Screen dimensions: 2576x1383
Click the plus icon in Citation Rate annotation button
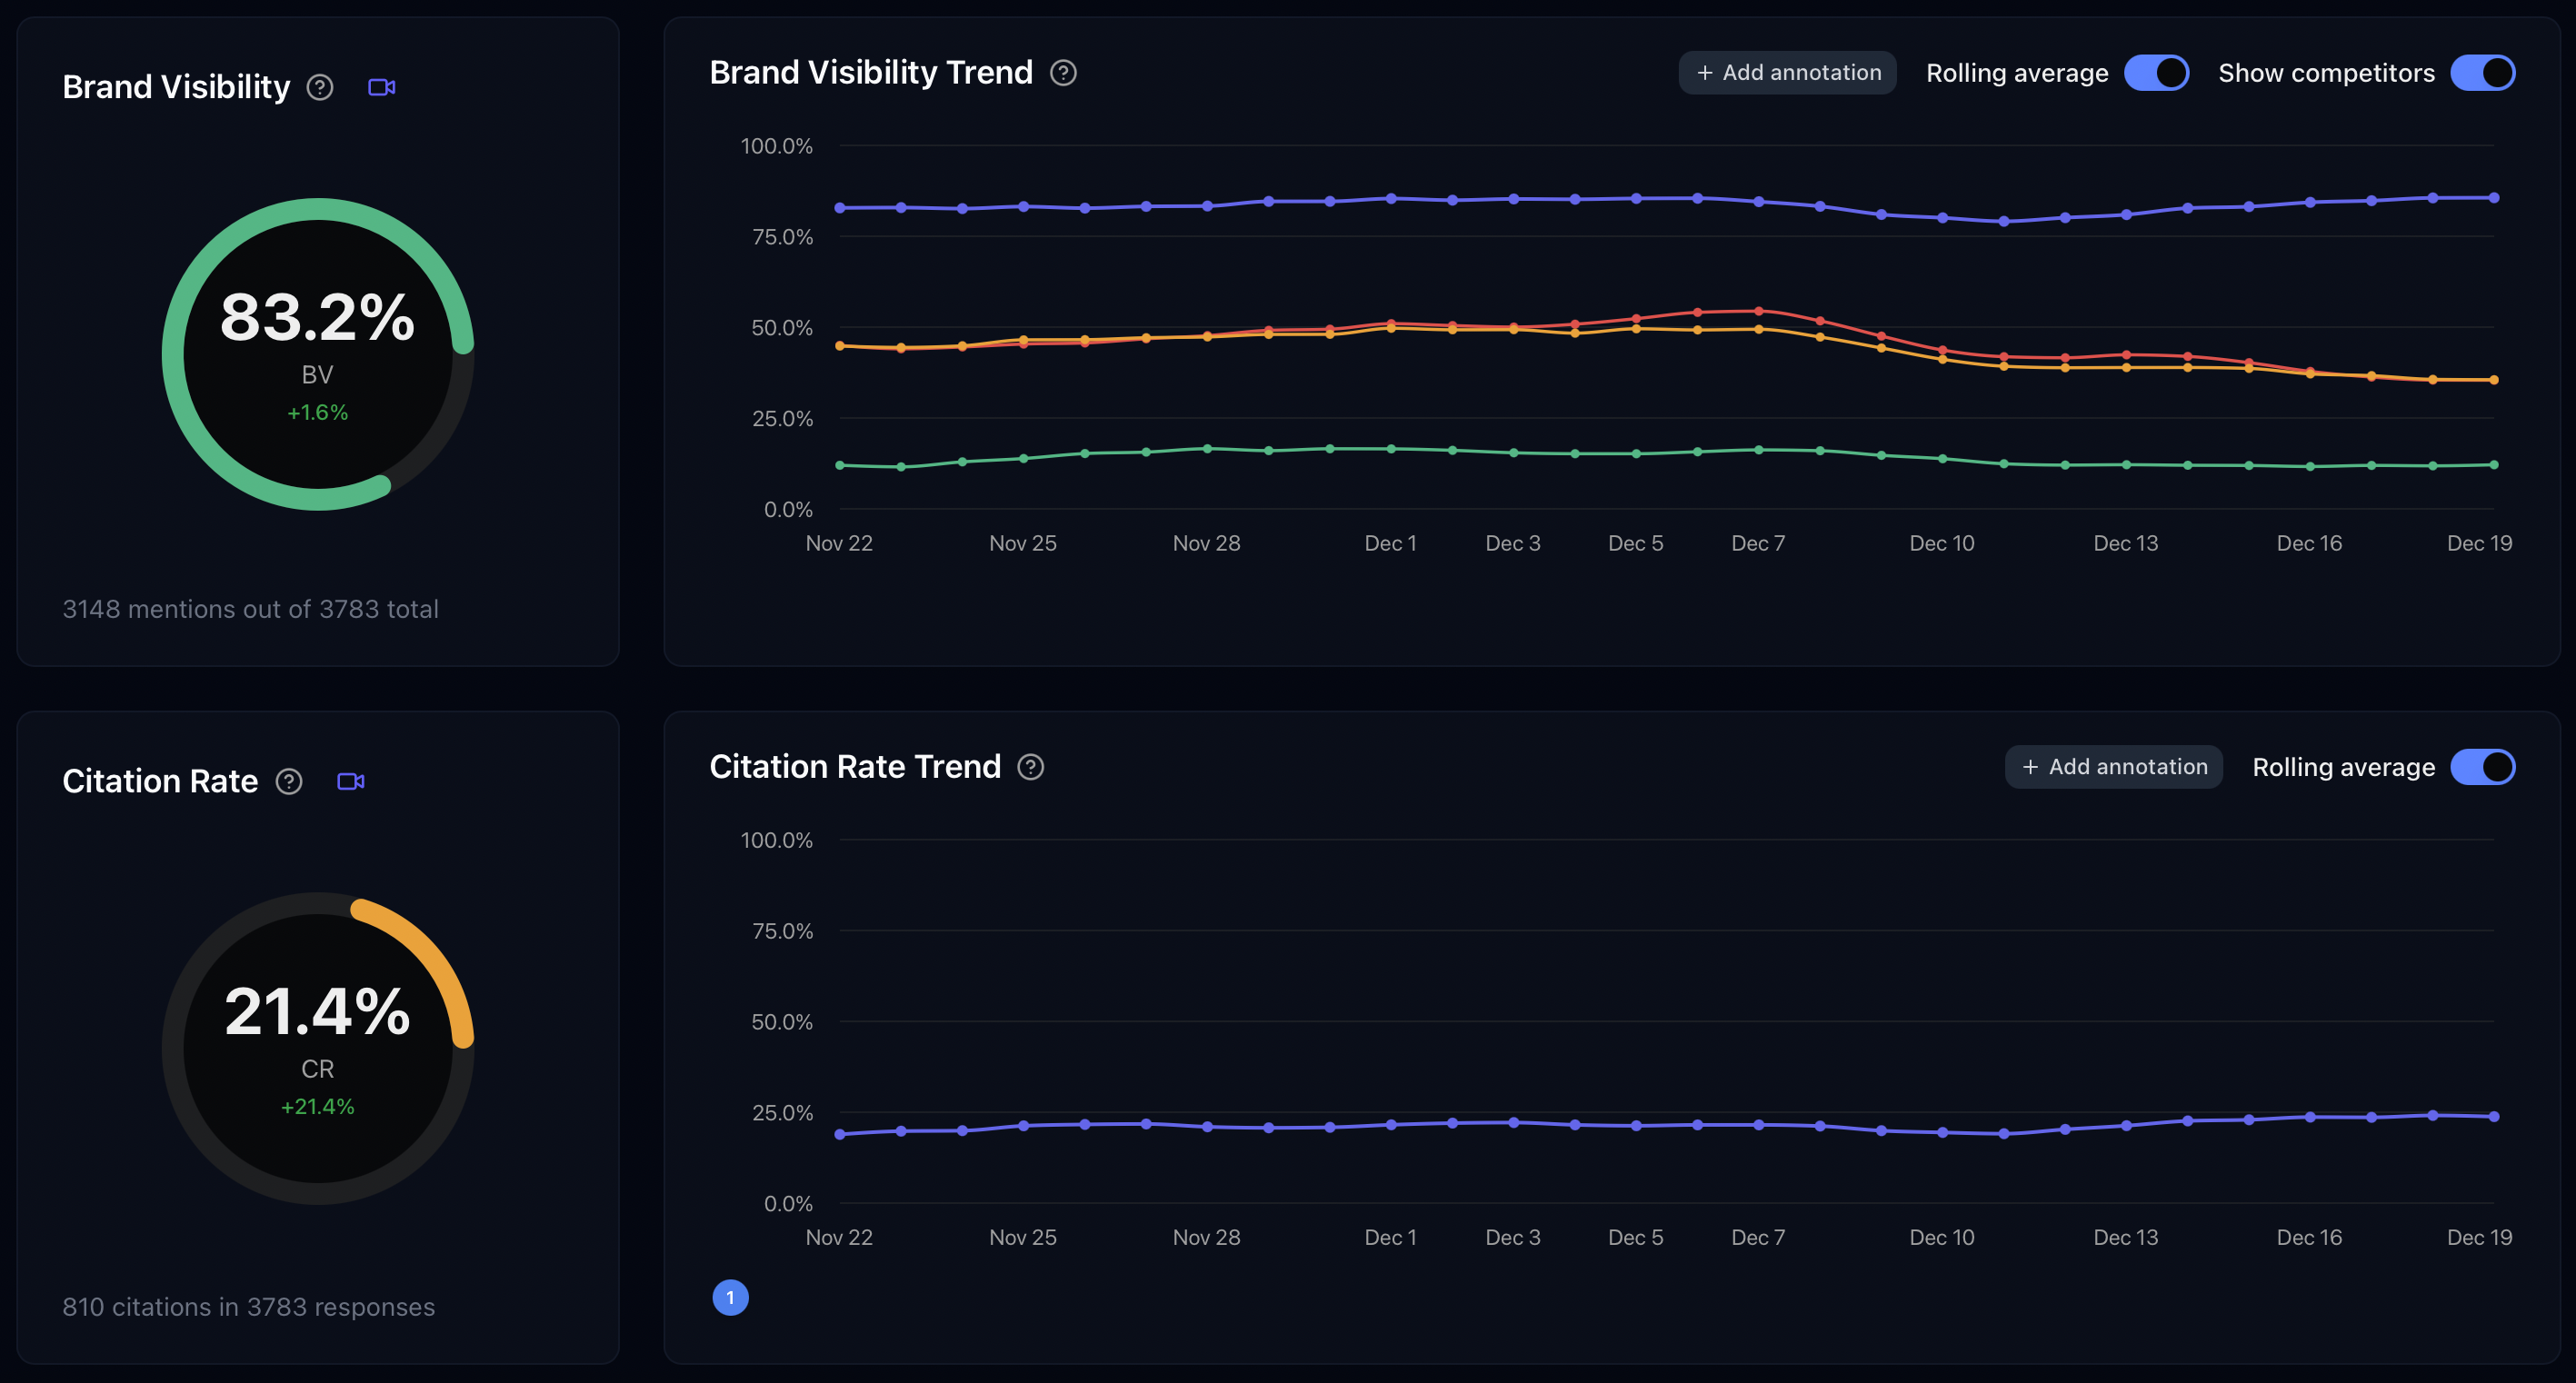[2030, 767]
